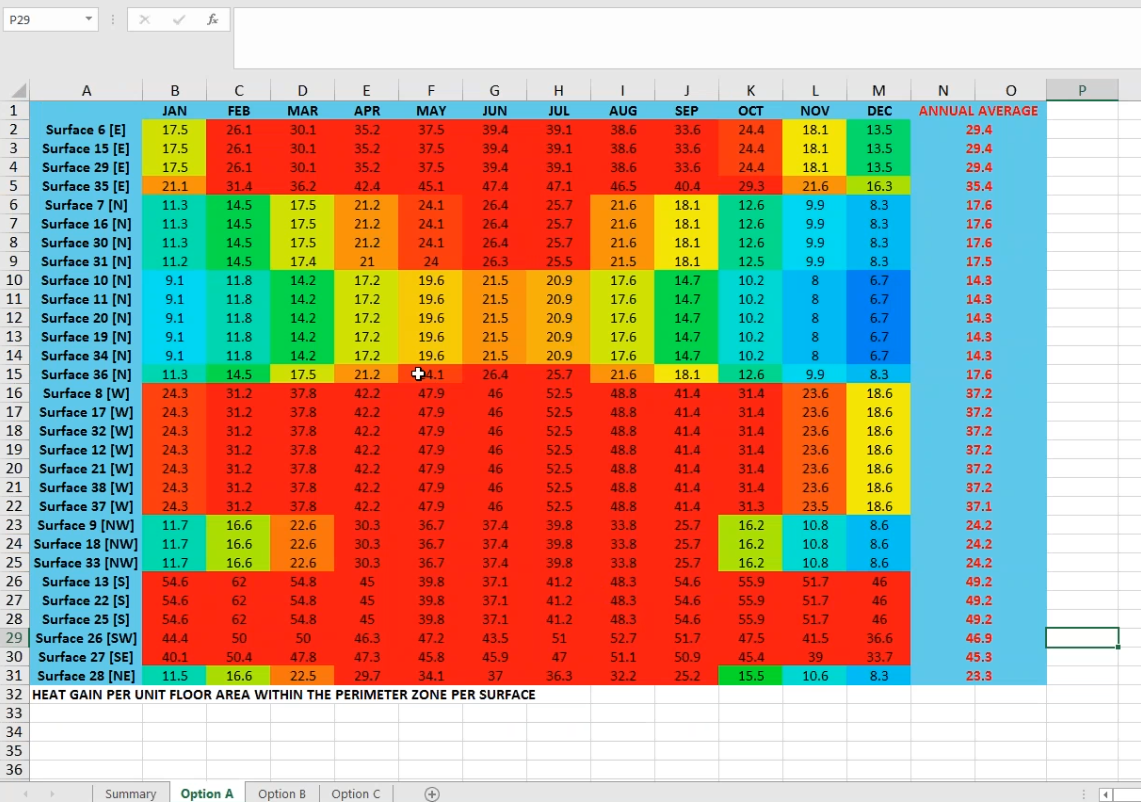1141x802 pixels.
Task: Switch to the Summary sheet tab
Action: [130, 794]
